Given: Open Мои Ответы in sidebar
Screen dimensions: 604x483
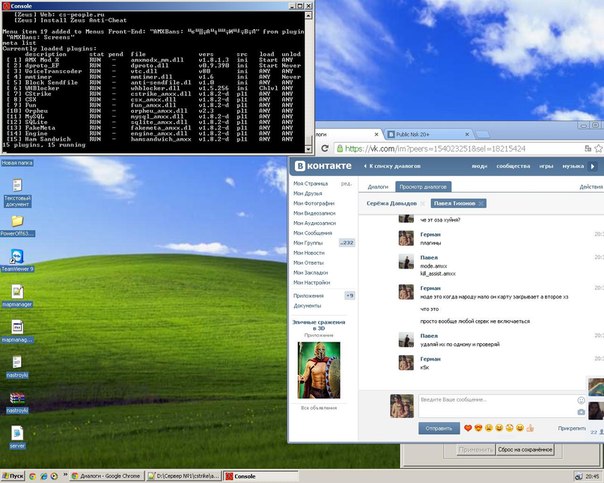Looking at the screenshot, I should pos(308,263).
